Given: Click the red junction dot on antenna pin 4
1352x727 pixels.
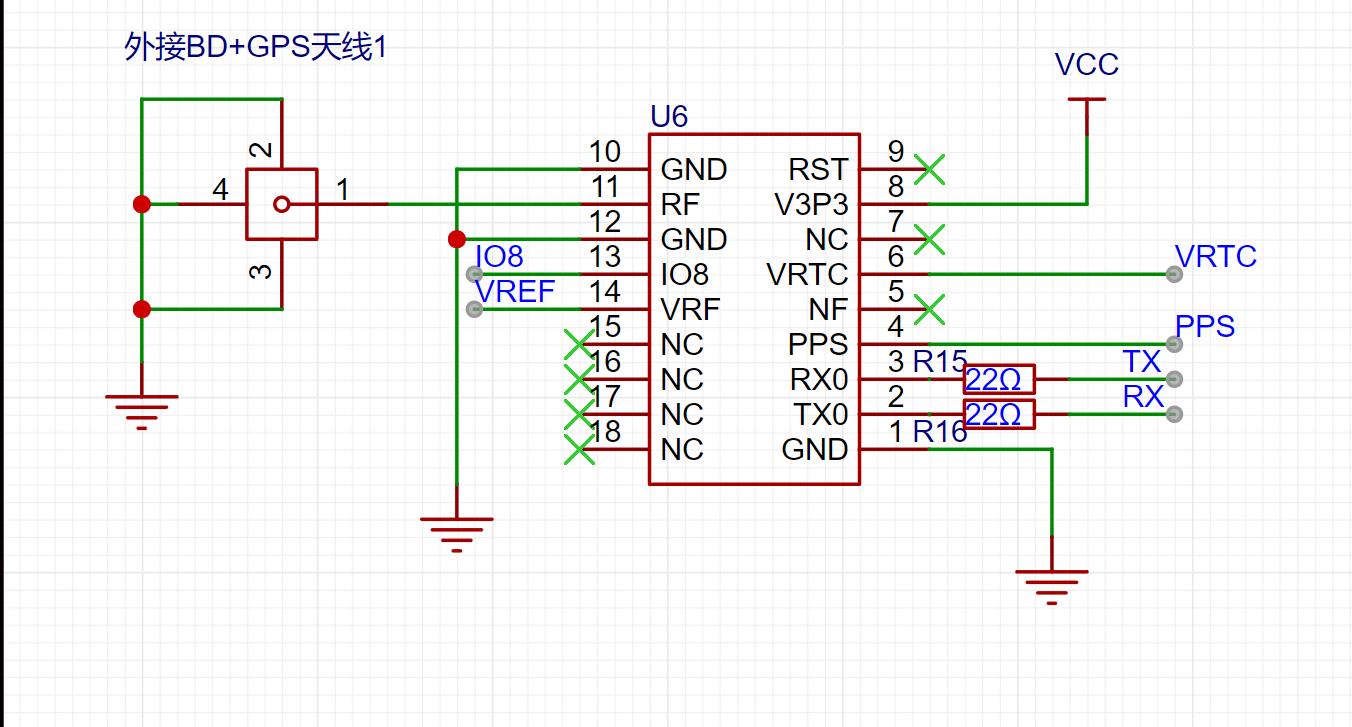Looking at the screenshot, I should tap(142, 204).
